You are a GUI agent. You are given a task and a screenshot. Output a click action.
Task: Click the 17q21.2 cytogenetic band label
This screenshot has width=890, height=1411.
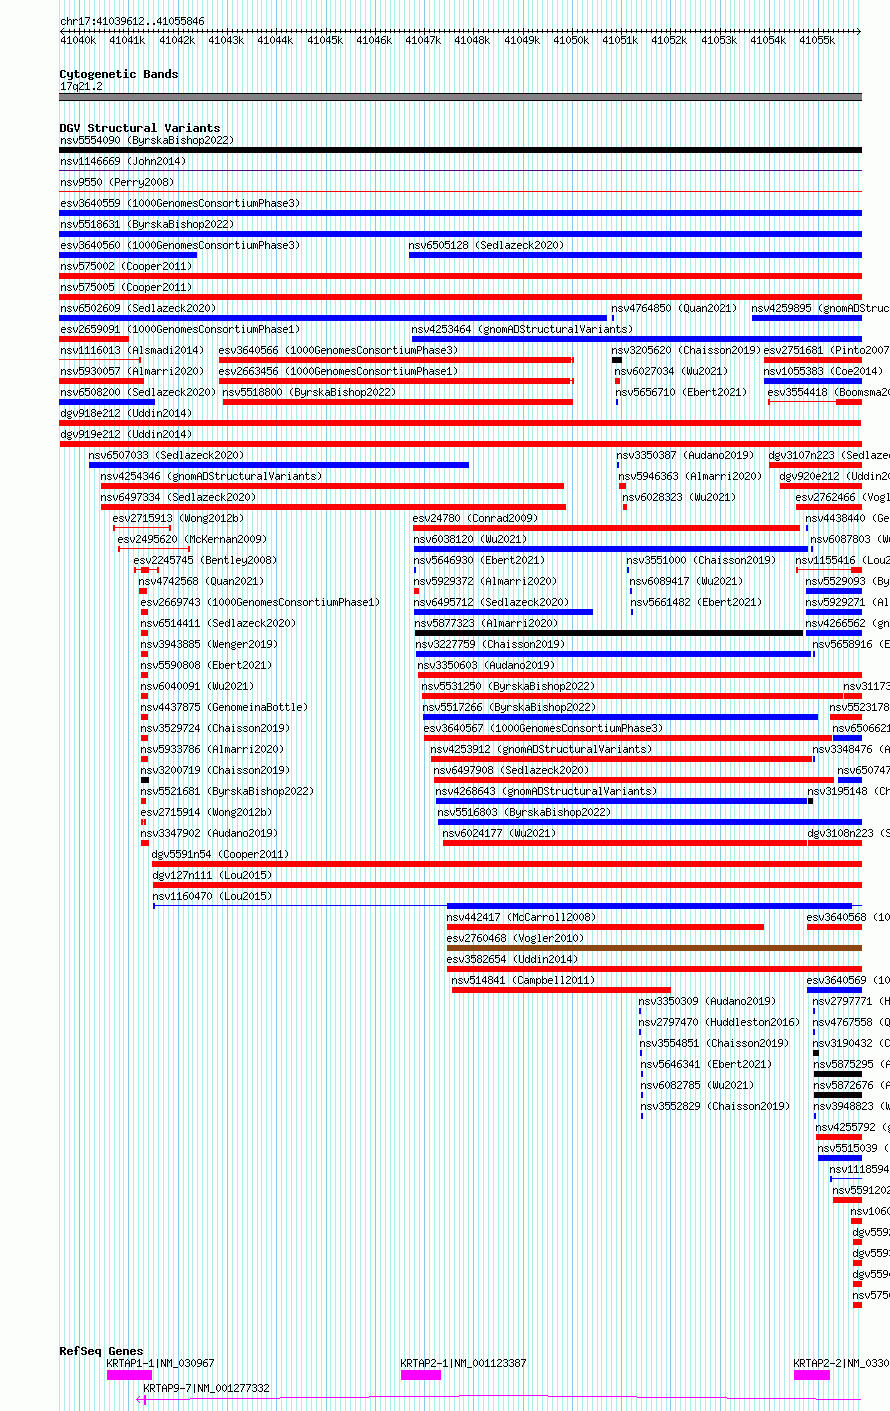pos(81,86)
